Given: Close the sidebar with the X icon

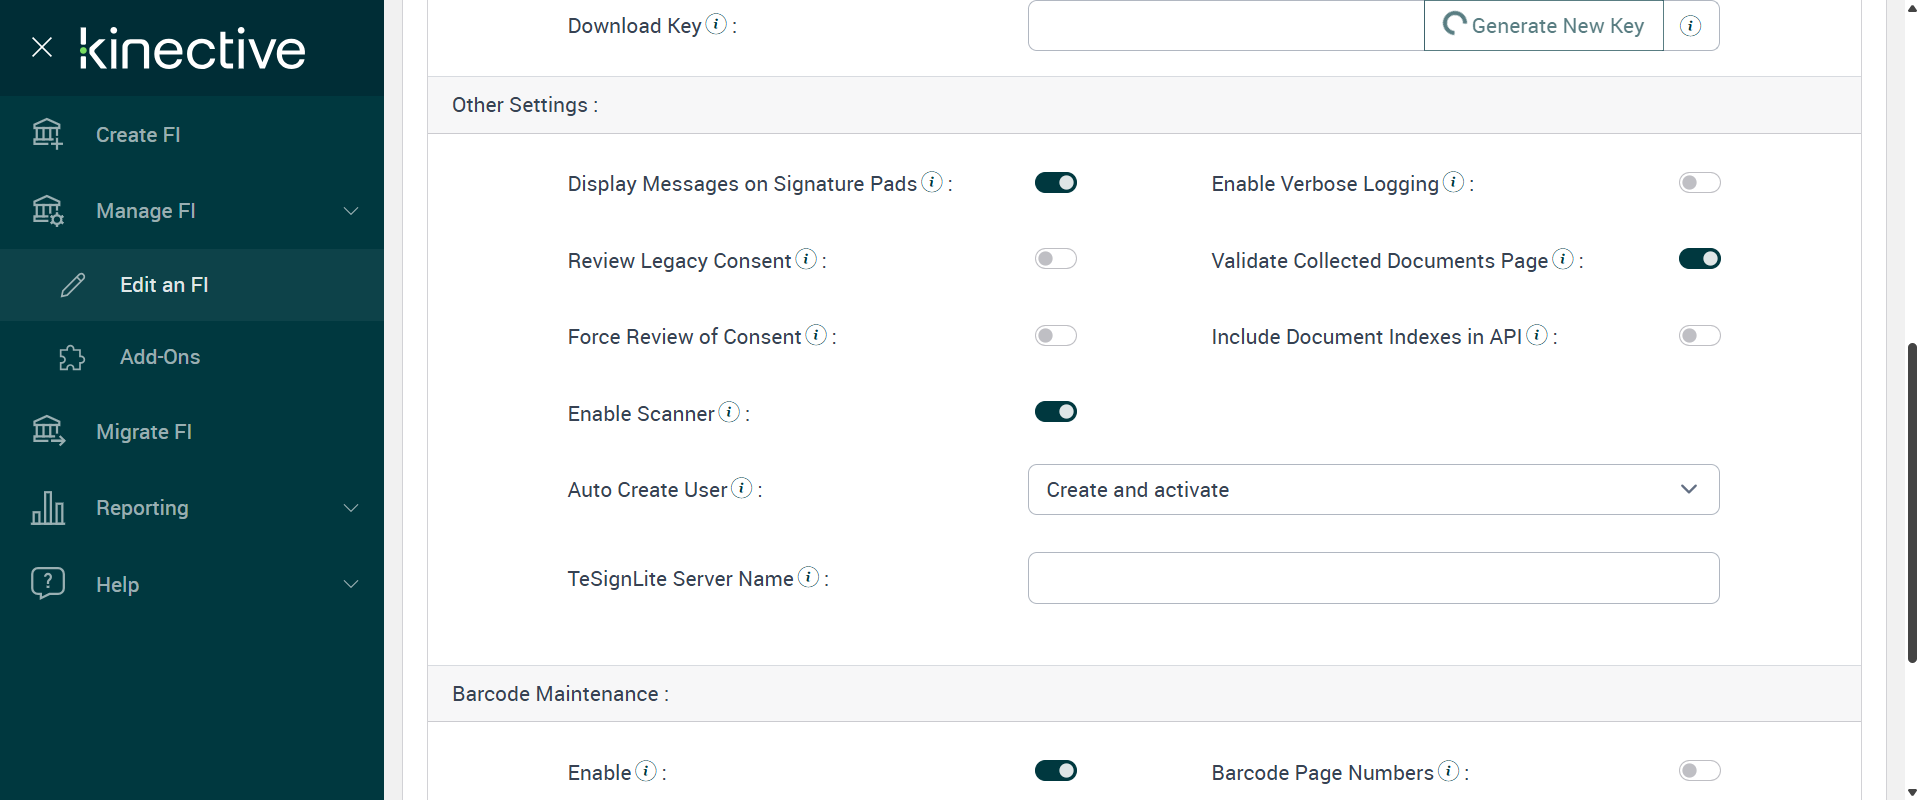Looking at the screenshot, I should (x=42, y=47).
